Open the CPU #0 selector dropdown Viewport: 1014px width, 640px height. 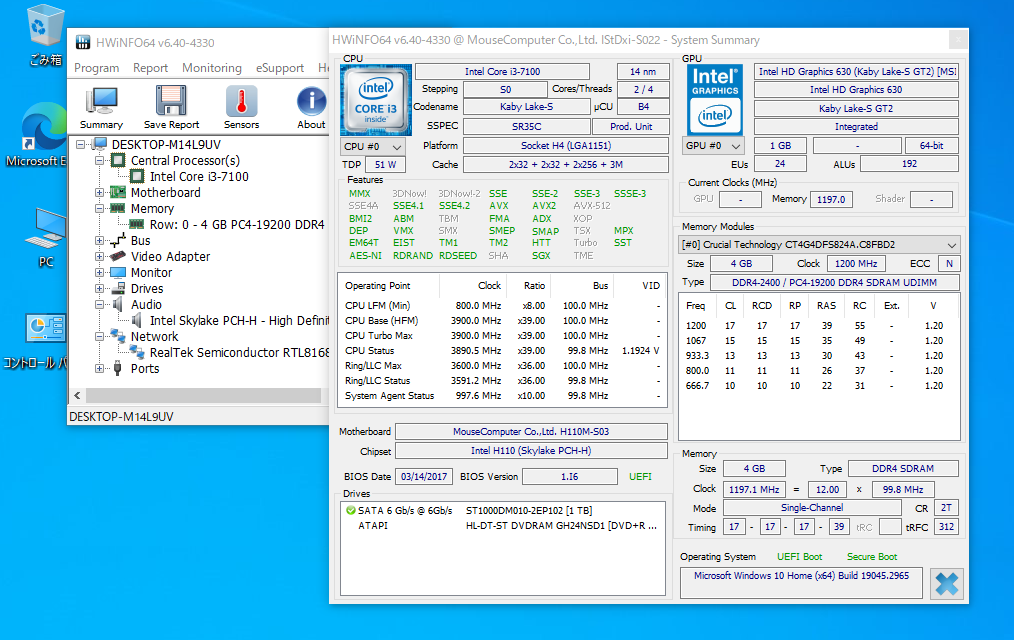pyautogui.click(x=374, y=146)
